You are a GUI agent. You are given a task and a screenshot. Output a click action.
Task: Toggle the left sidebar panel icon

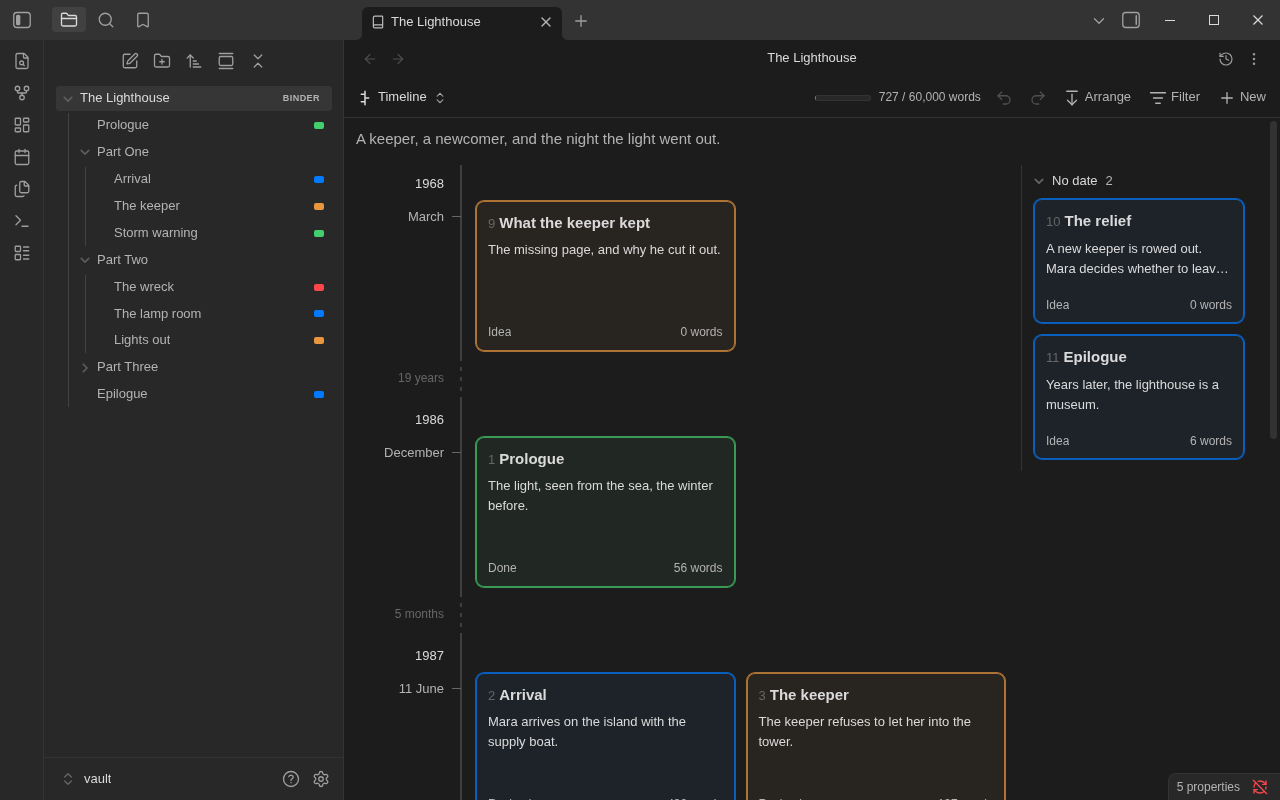pos(22,20)
